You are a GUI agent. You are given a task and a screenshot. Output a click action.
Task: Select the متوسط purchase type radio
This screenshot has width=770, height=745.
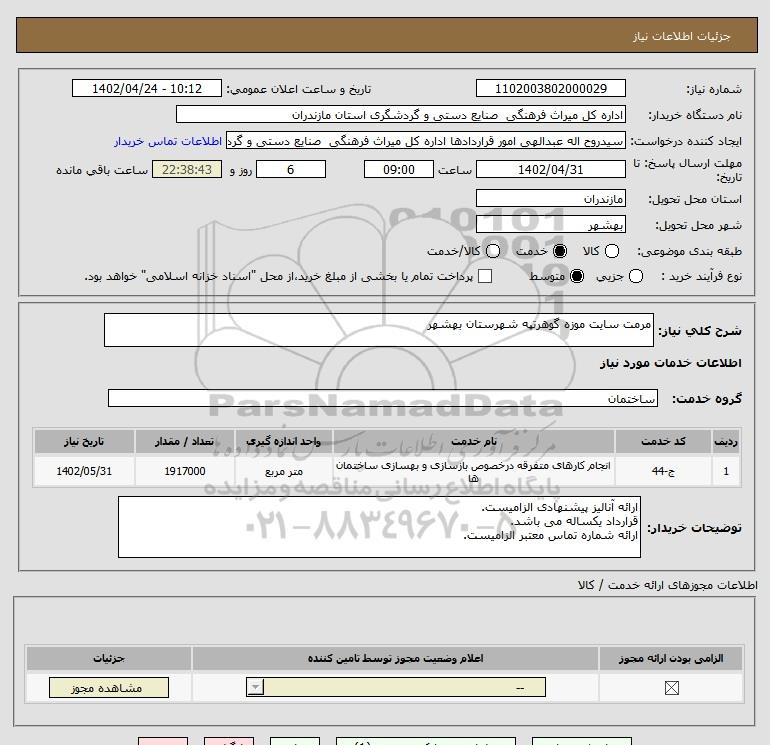click(x=577, y=276)
